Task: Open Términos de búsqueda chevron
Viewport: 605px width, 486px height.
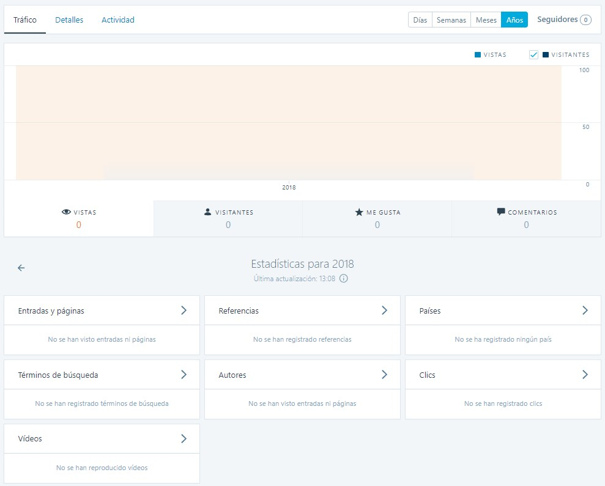Action: tap(184, 375)
